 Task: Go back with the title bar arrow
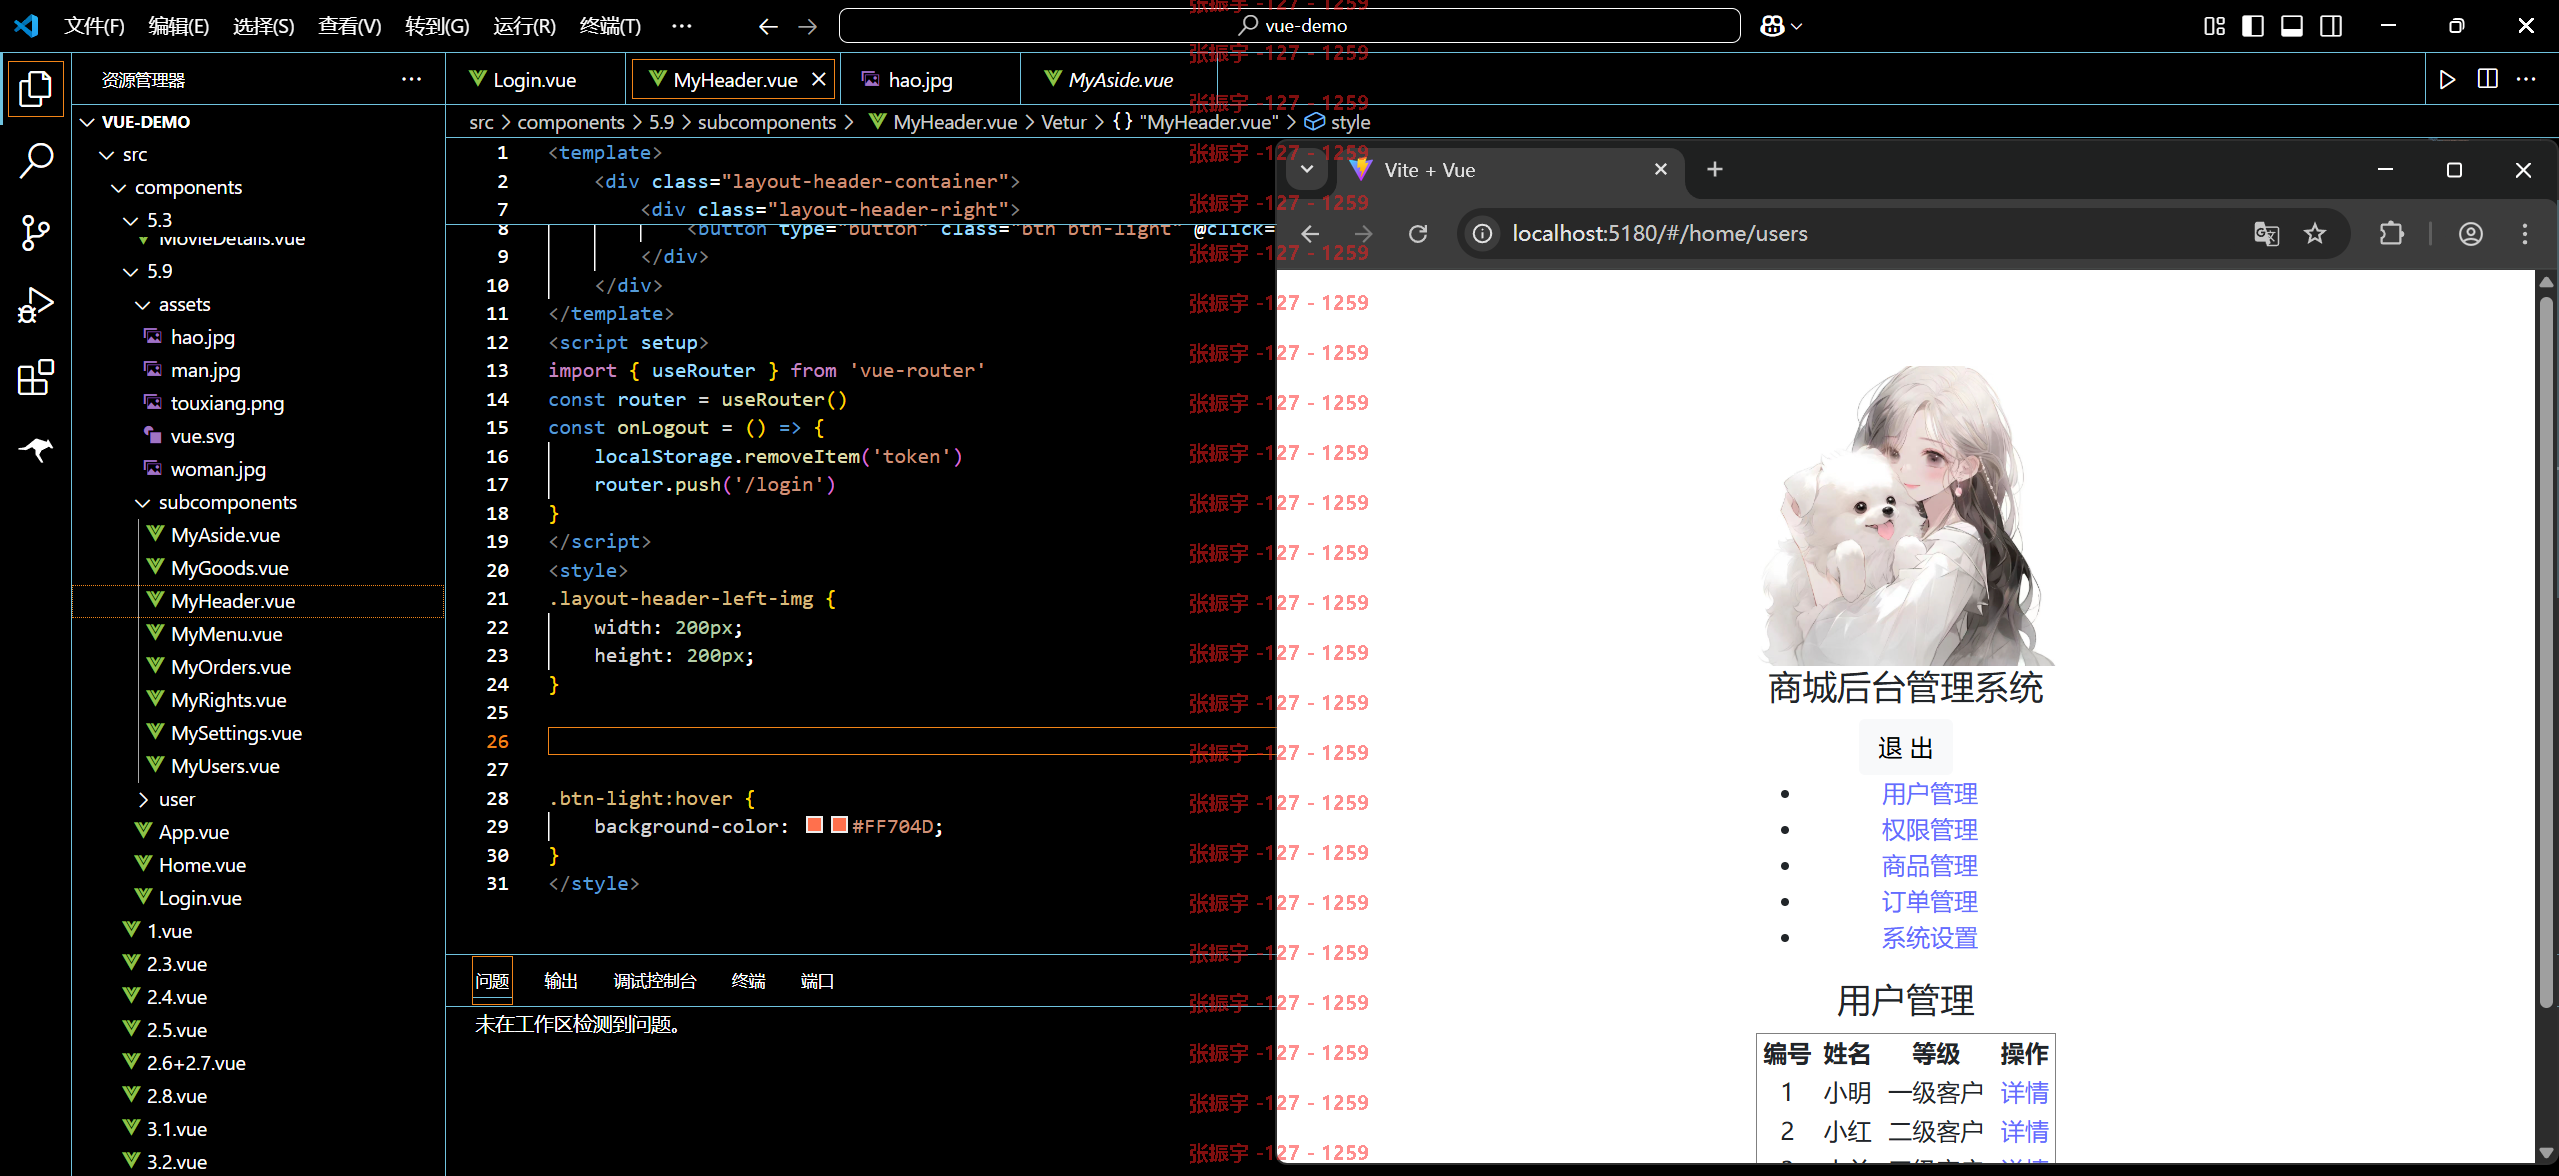click(x=768, y=26)
